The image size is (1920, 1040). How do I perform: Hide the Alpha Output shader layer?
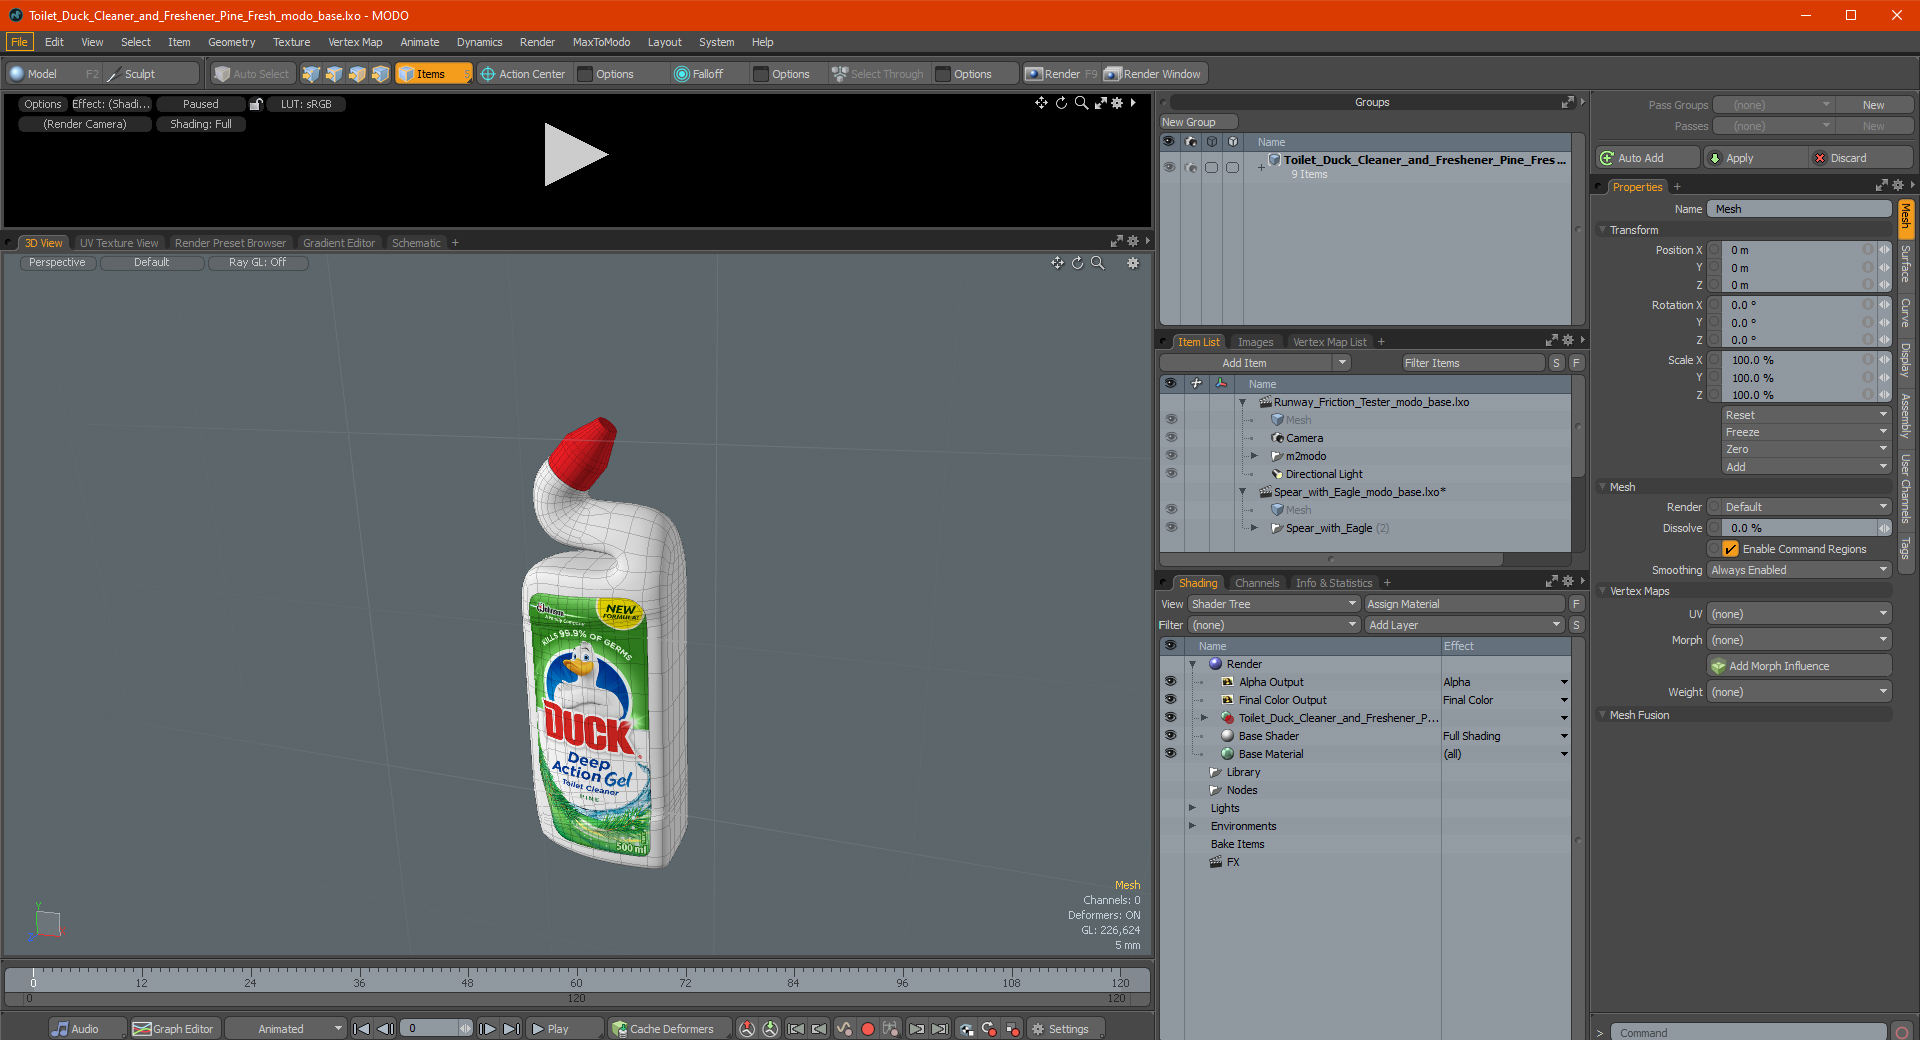(1170, 682)
